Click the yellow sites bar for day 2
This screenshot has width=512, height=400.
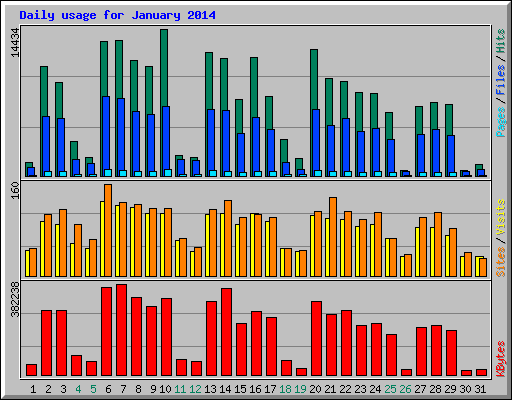42,249
